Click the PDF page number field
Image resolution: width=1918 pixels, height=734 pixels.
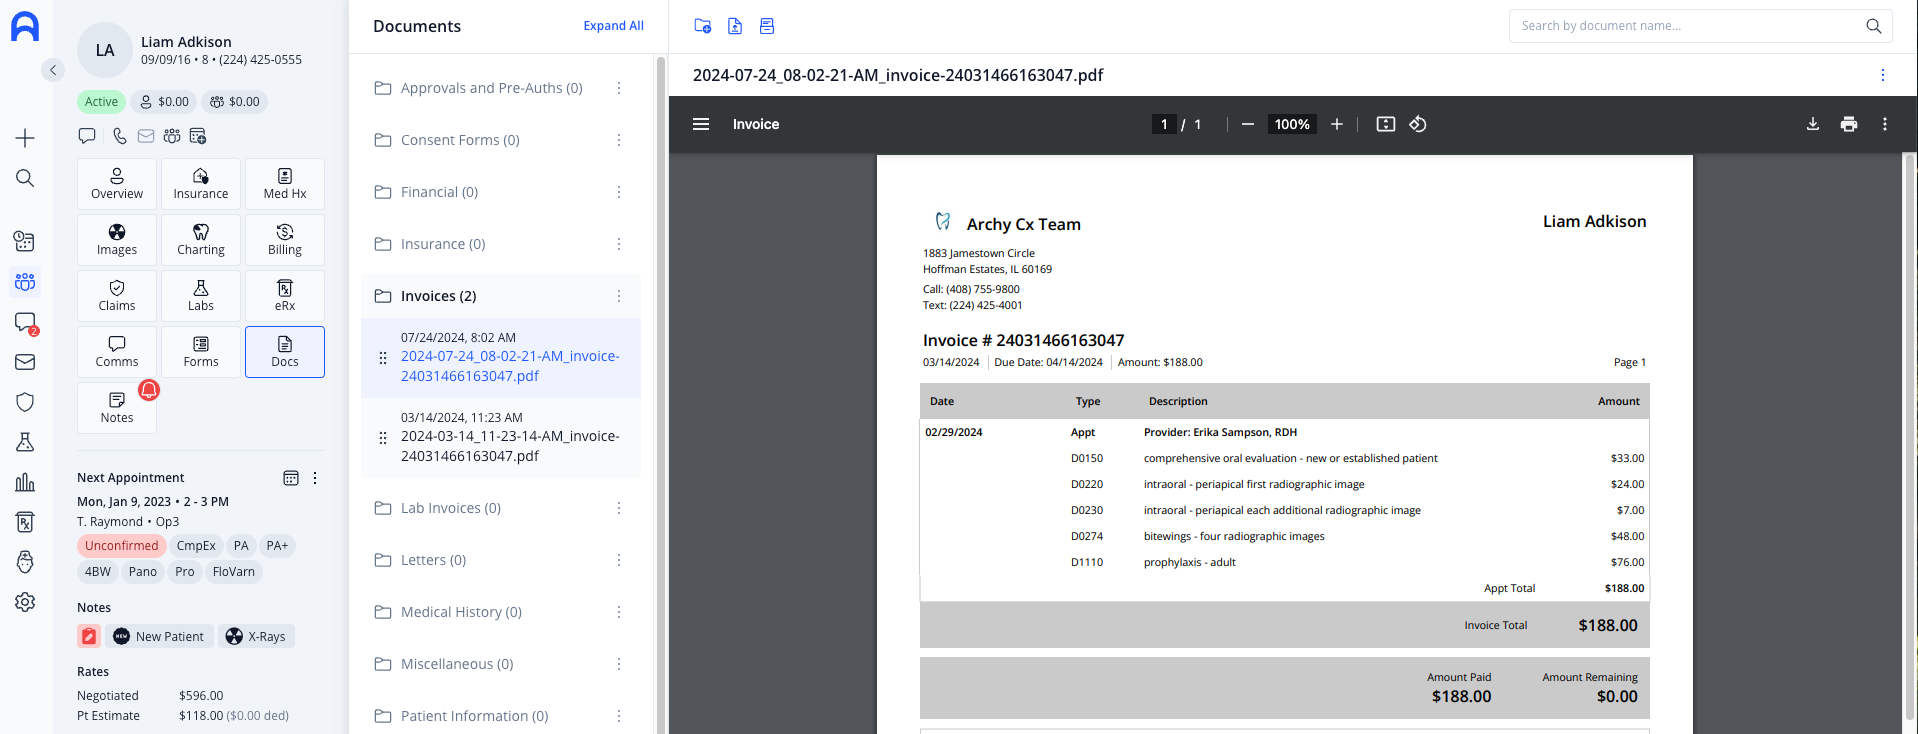point(1164,124)
